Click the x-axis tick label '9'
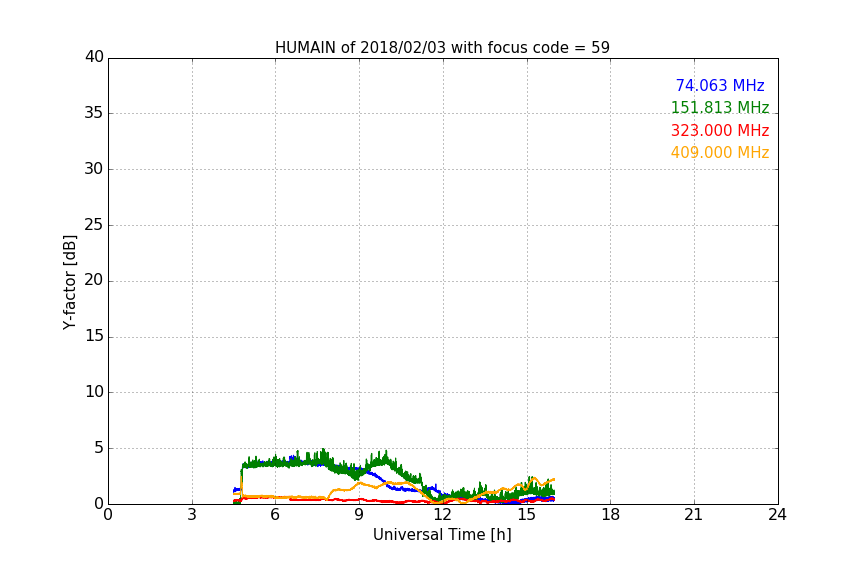 tap(359, 515)
